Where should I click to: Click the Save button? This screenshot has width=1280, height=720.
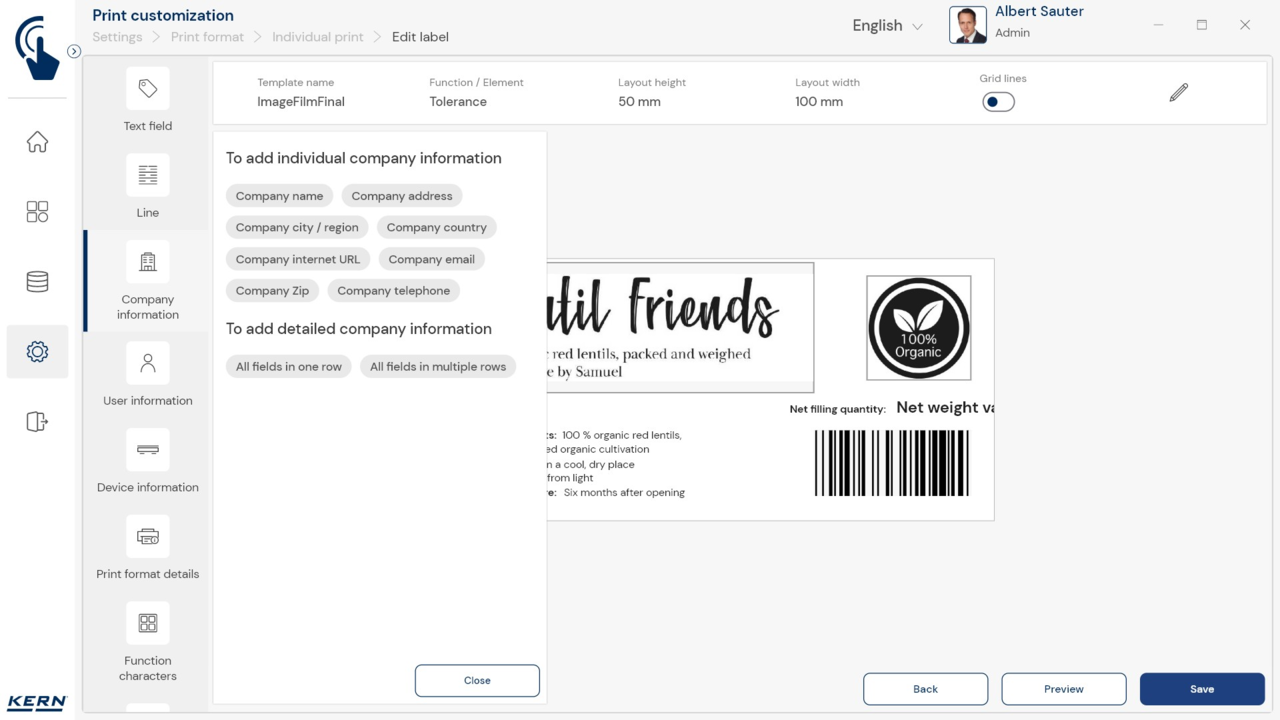[x=1202, y=689]
